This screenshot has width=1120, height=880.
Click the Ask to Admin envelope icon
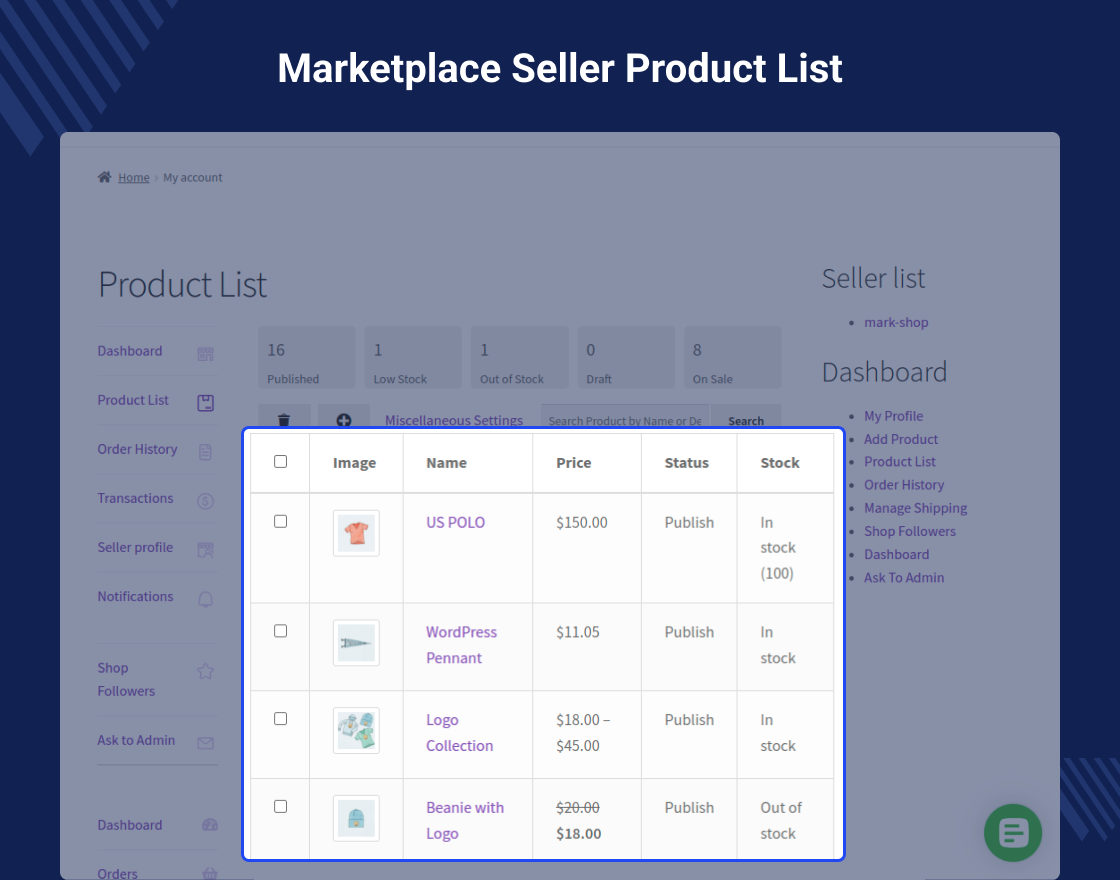205,742
